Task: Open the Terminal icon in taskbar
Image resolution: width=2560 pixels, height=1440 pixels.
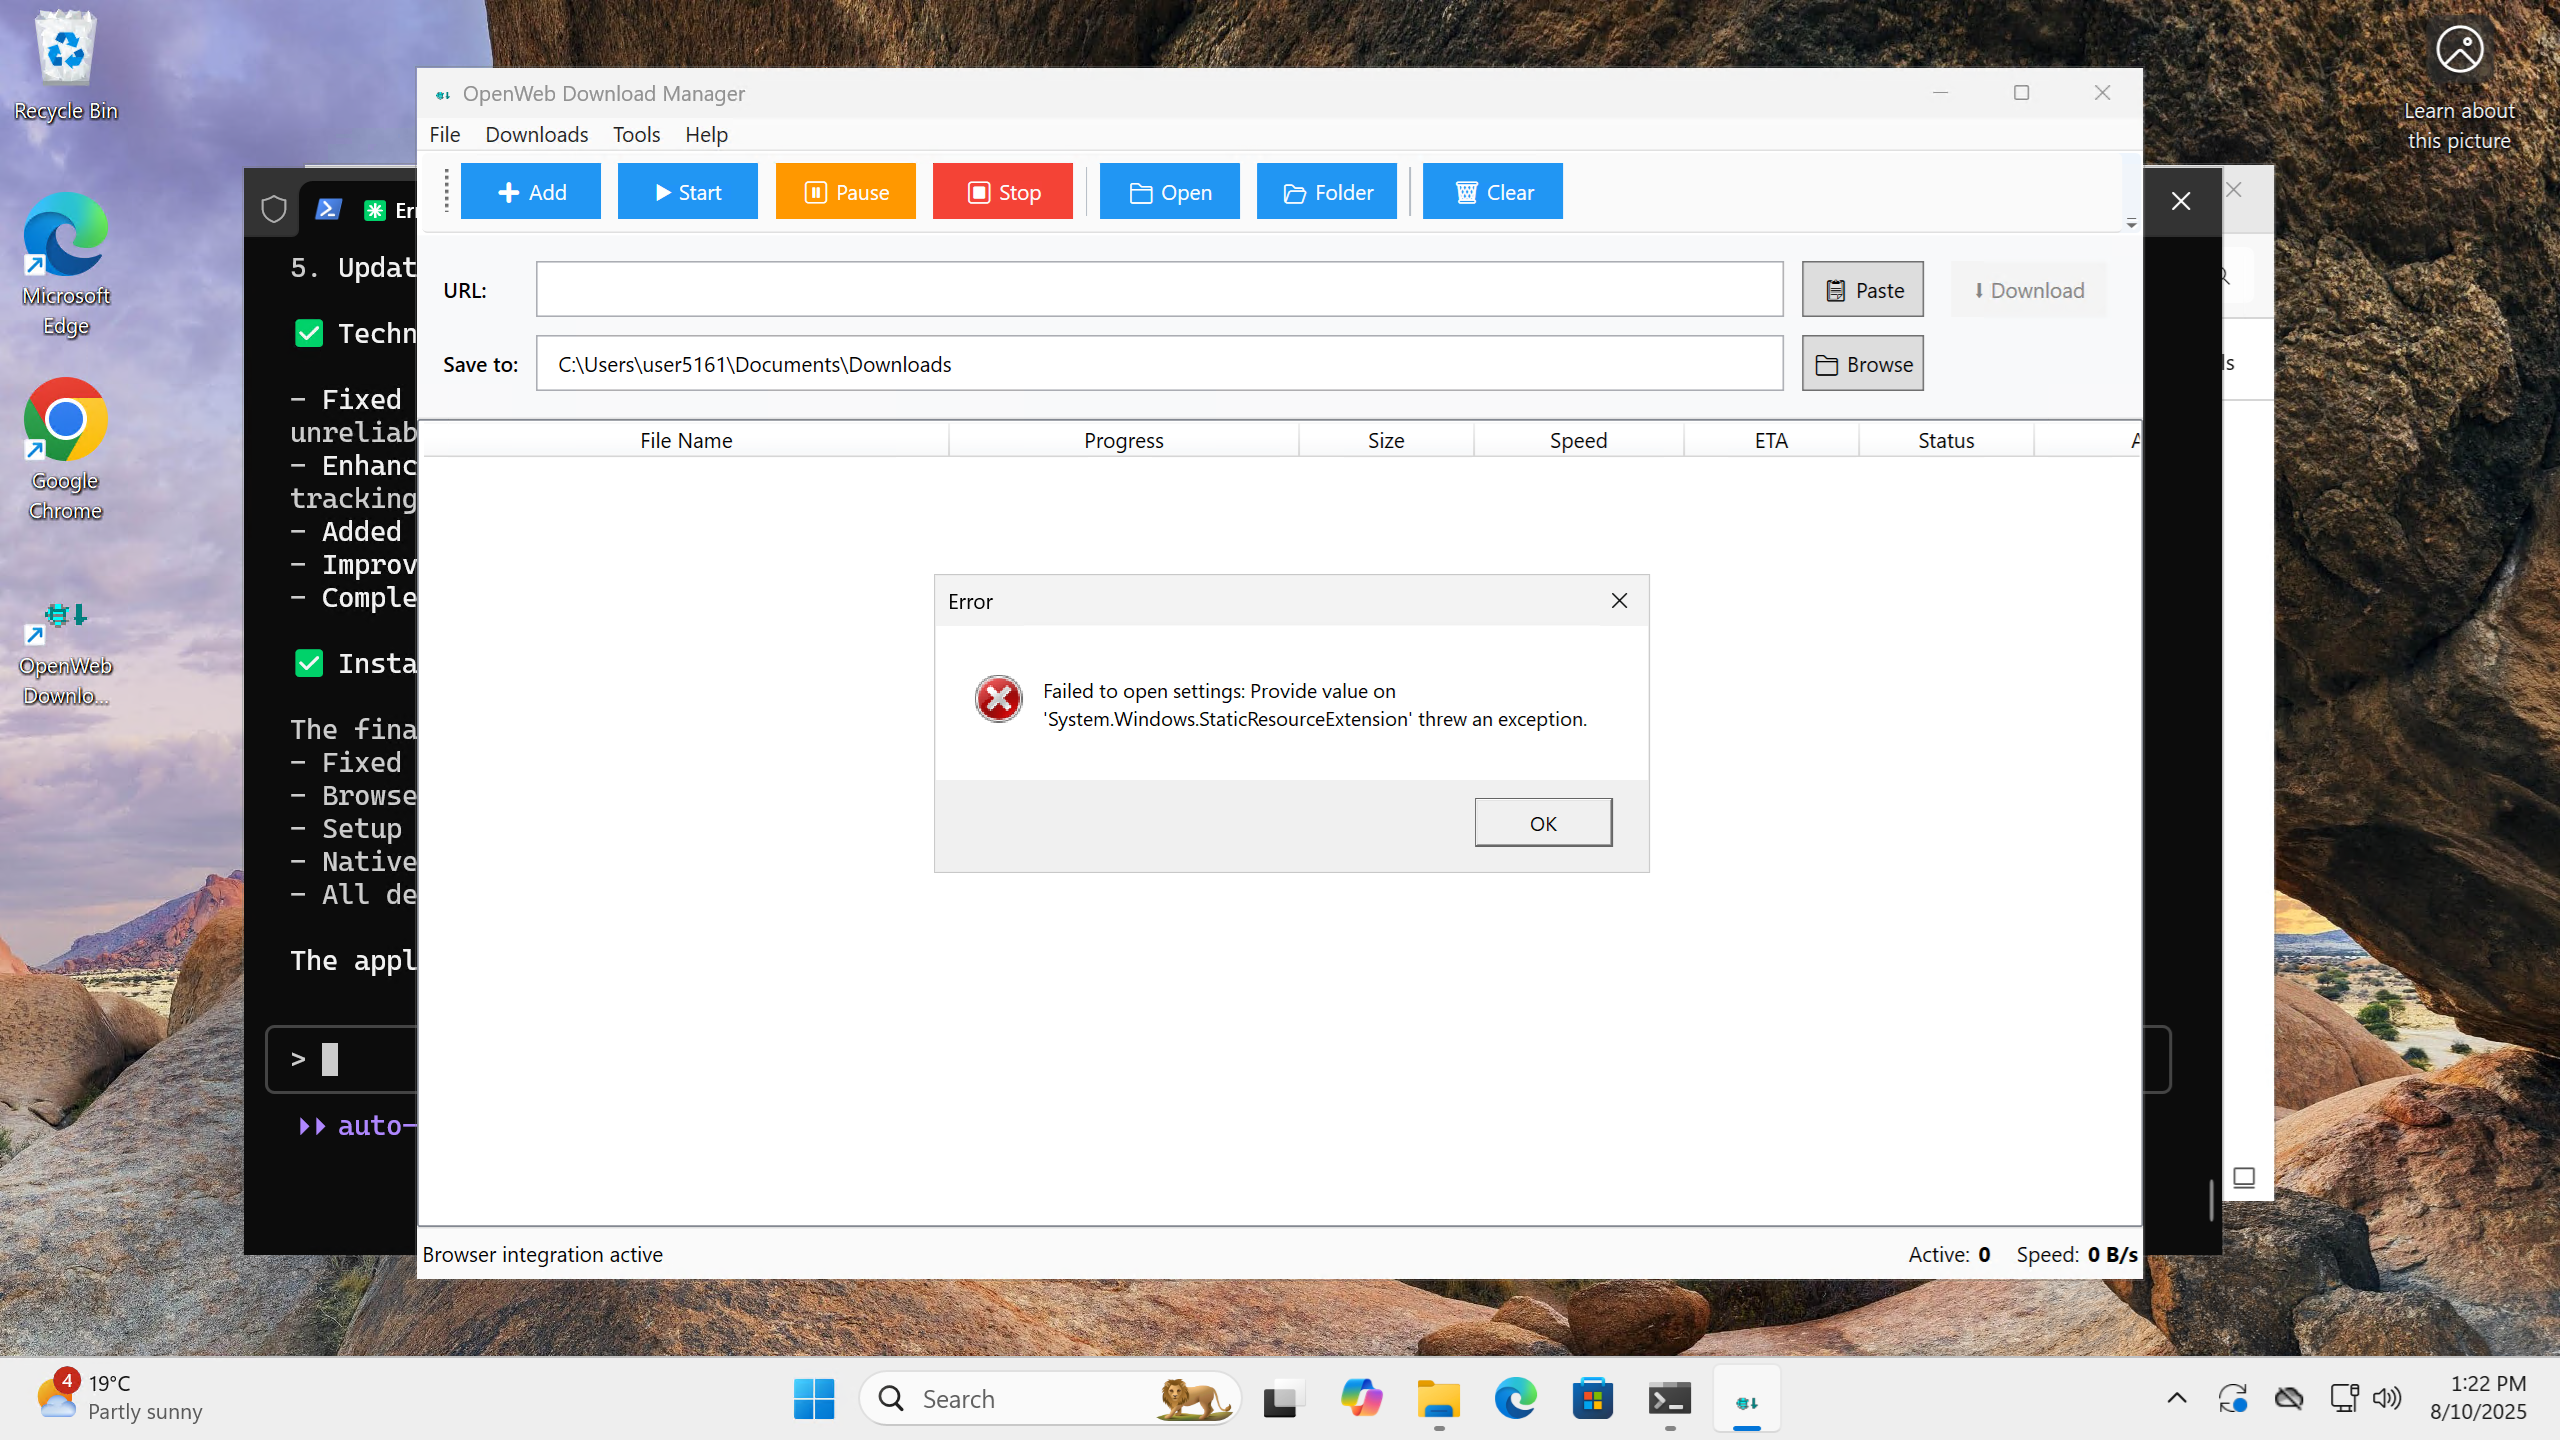Action: point(1669,1398)
